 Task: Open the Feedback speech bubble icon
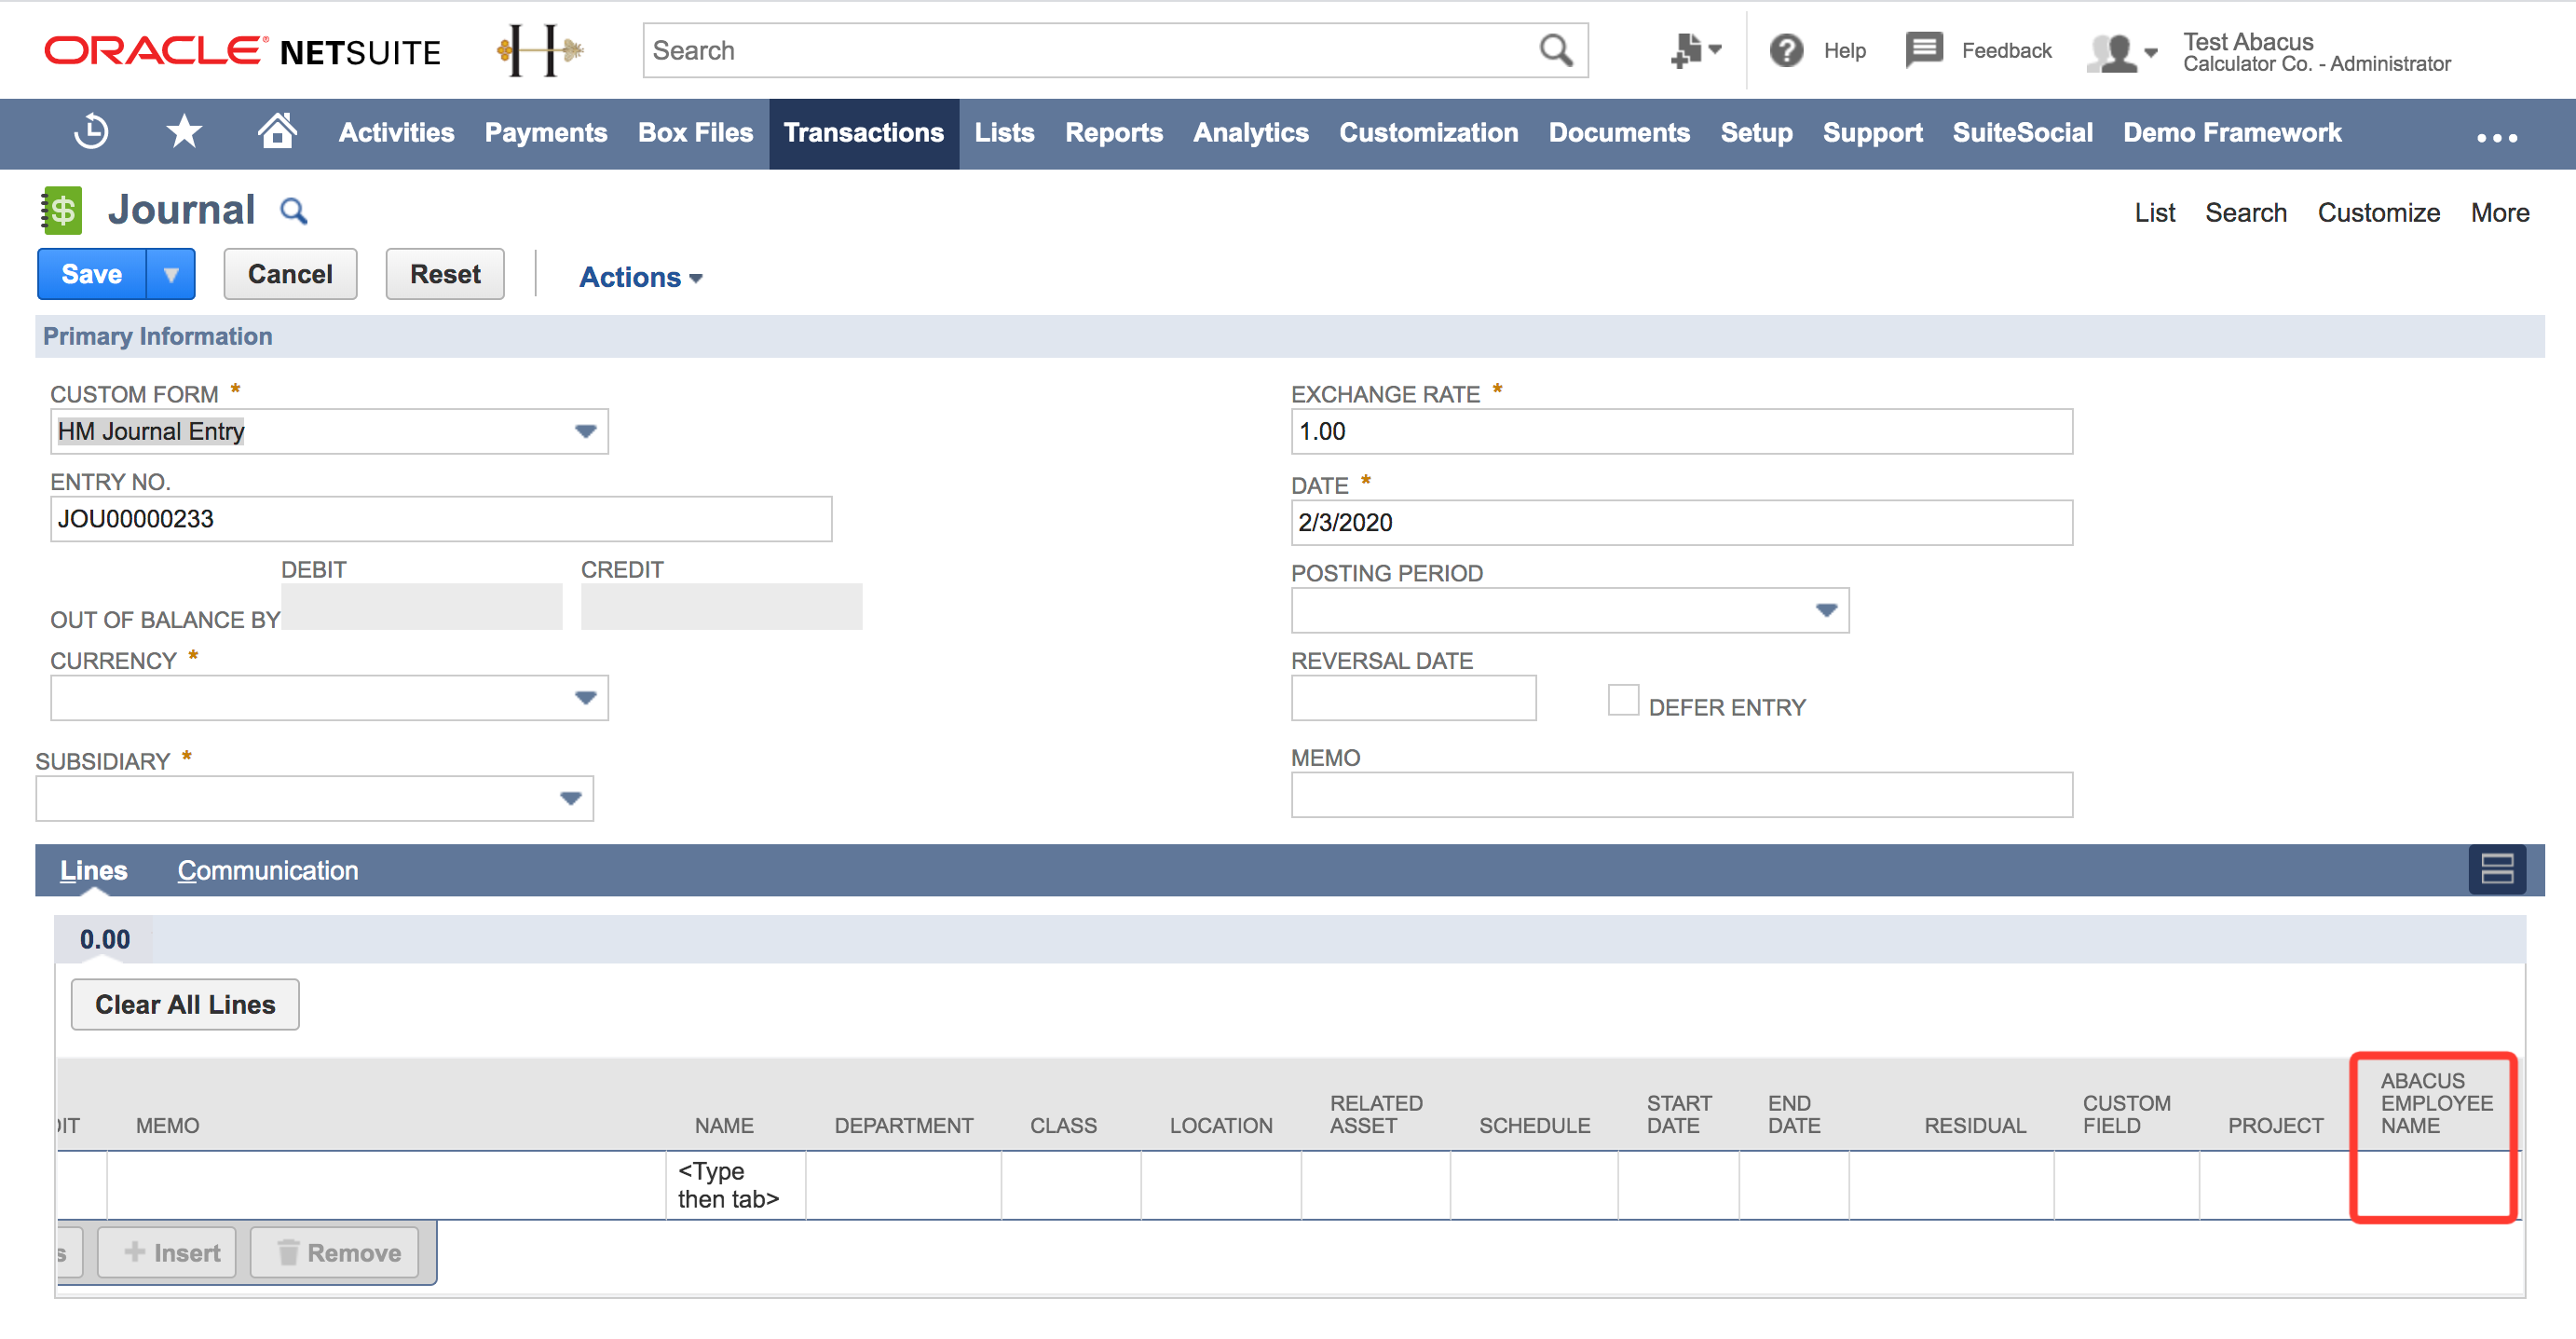(1923, 49)
